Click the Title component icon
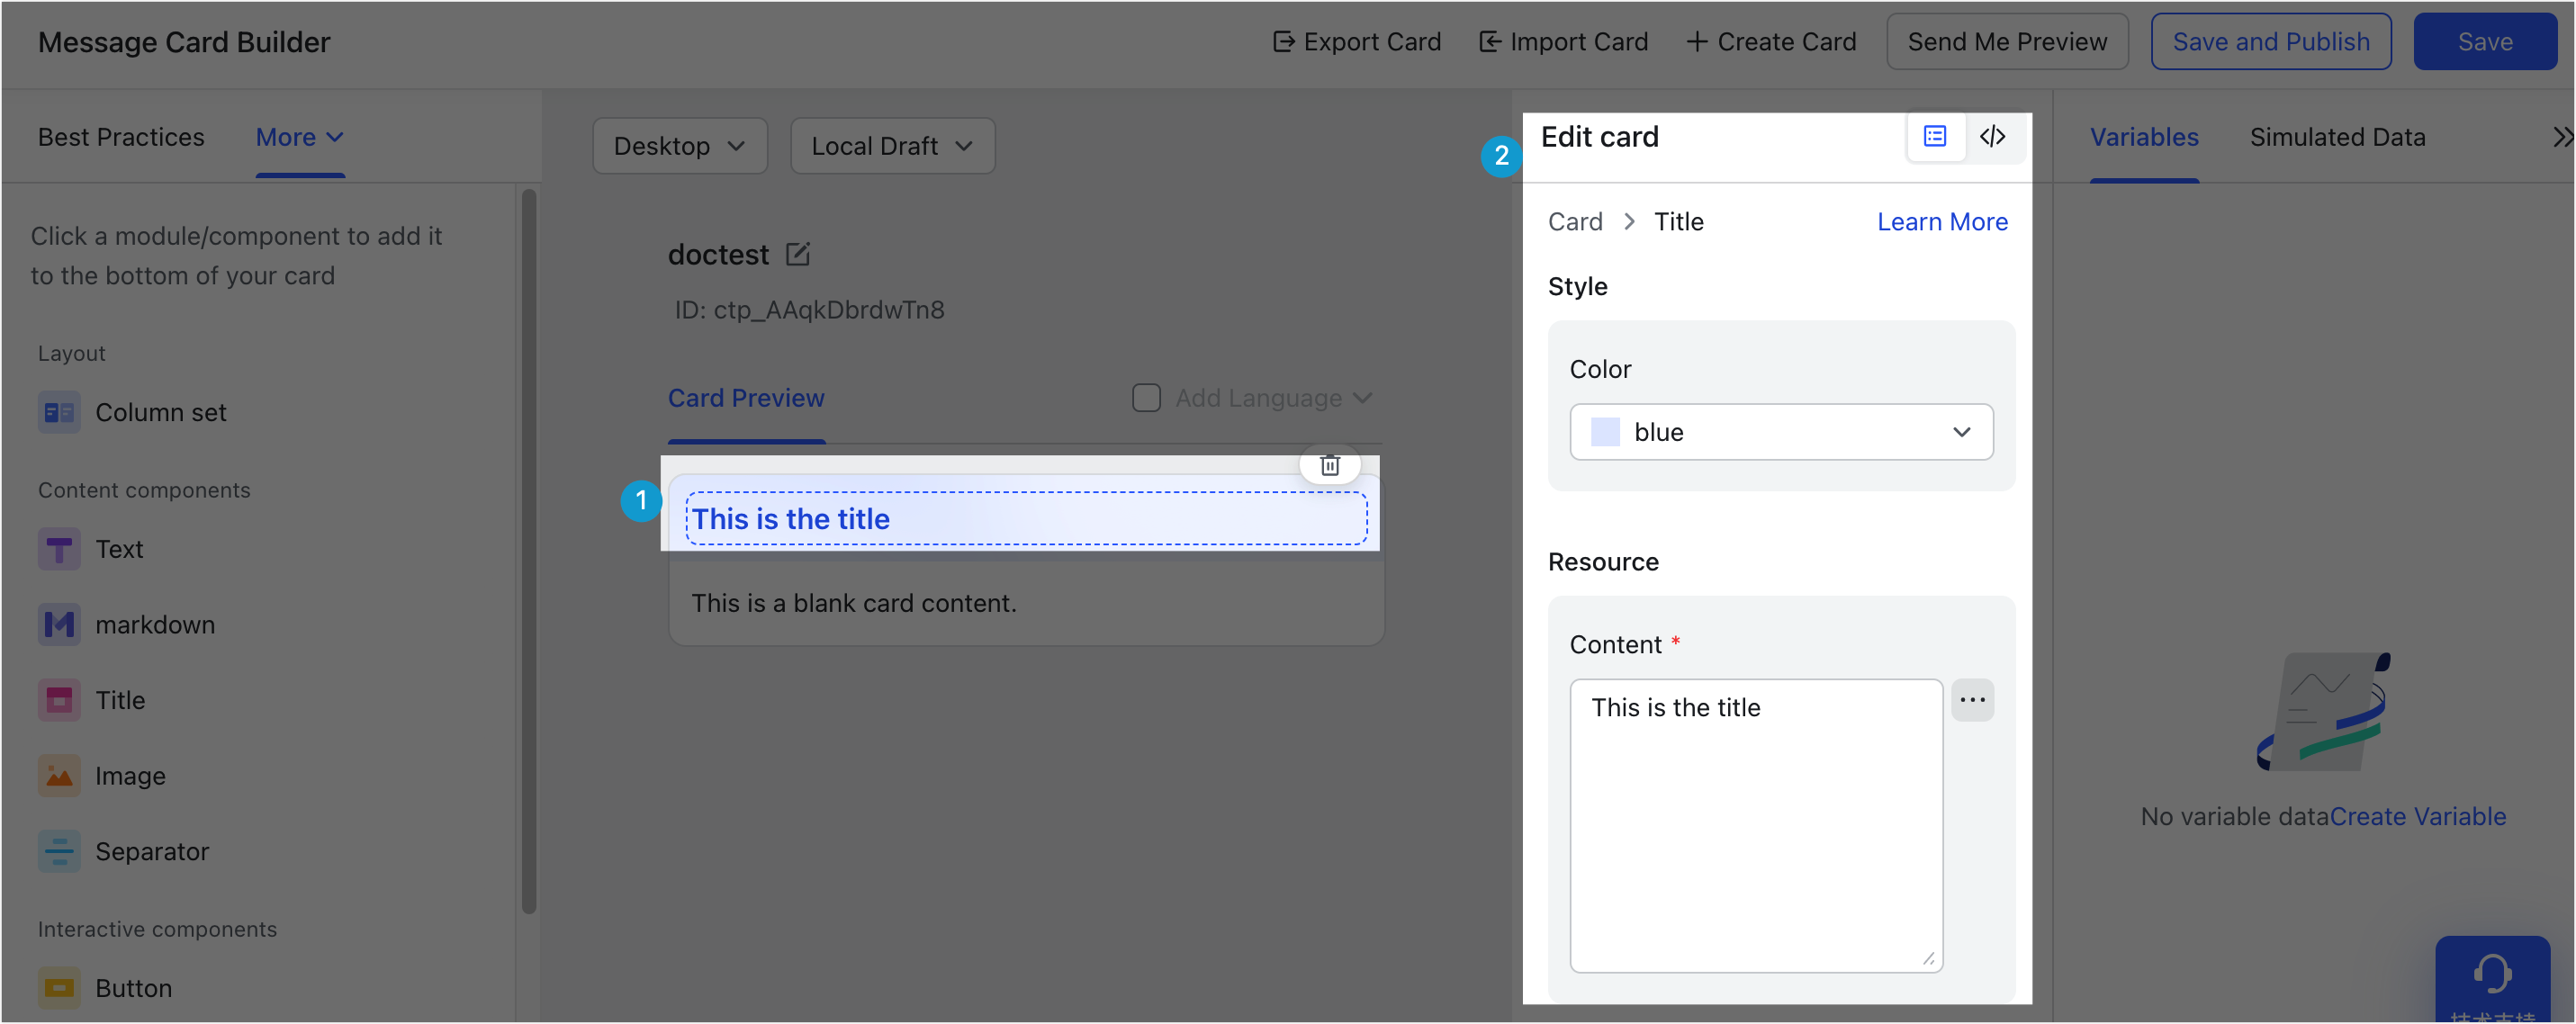2576x1024 pixels. click(x=59, y=700)
